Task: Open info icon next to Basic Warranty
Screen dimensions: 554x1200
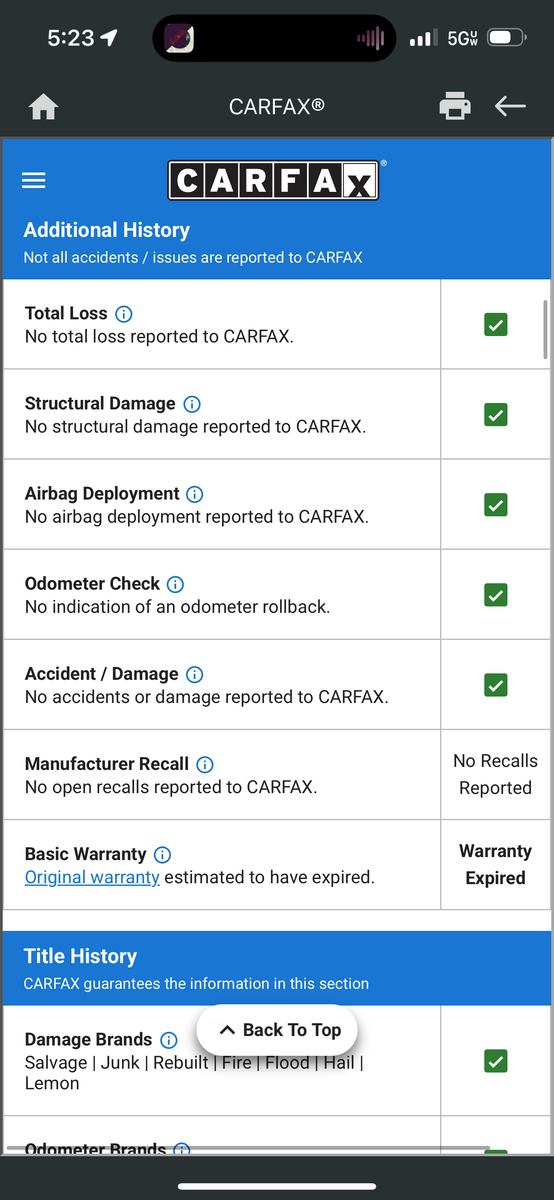Action: coord(163,854)
